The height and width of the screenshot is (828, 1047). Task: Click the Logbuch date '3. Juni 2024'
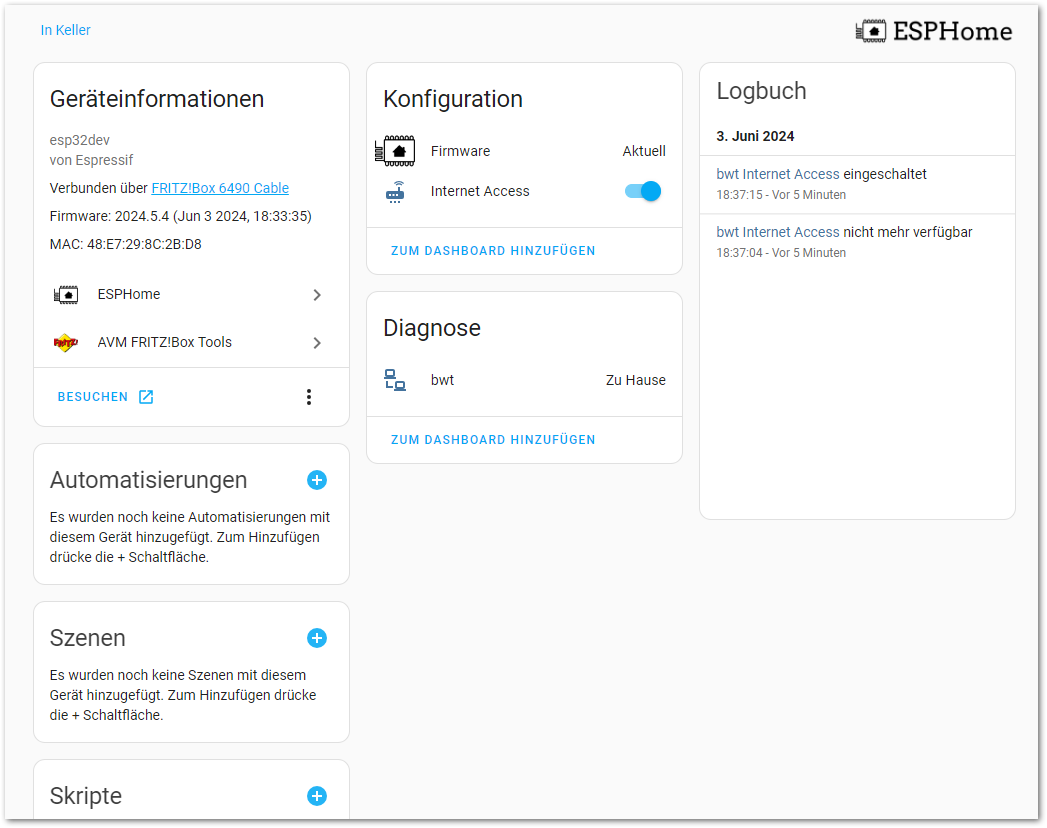755,136
